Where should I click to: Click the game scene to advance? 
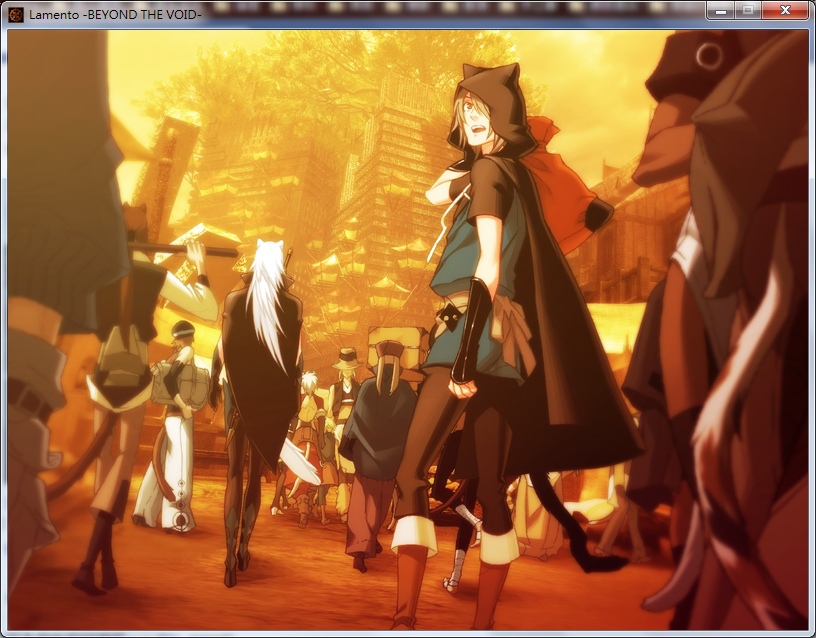tap(407, 330)
